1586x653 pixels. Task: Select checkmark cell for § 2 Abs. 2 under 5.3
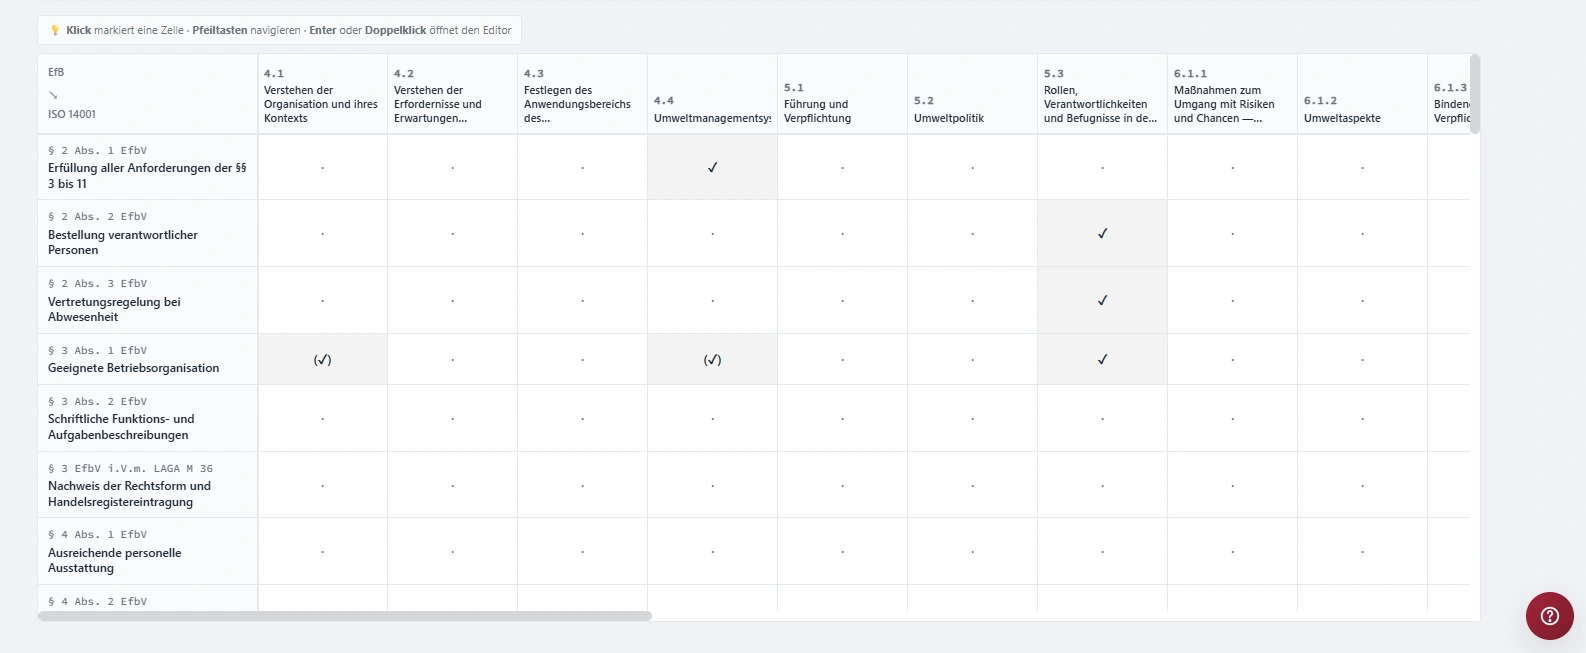point(1102,233)
